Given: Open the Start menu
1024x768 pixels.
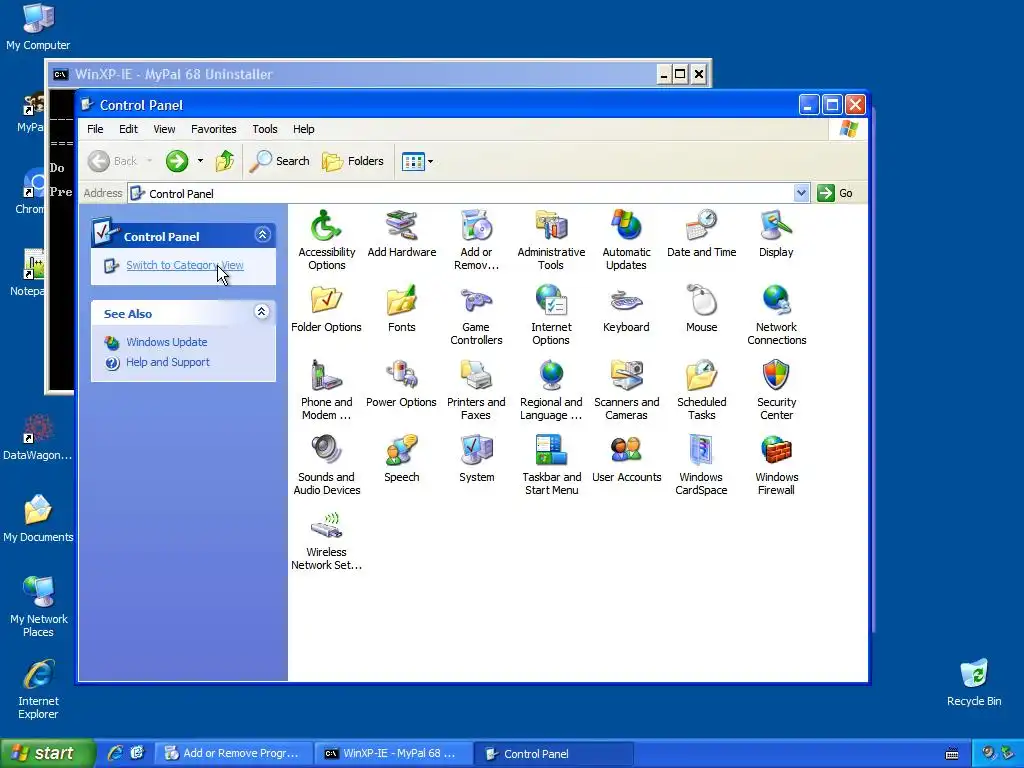Looking at the screenshot, I should 48,753.
